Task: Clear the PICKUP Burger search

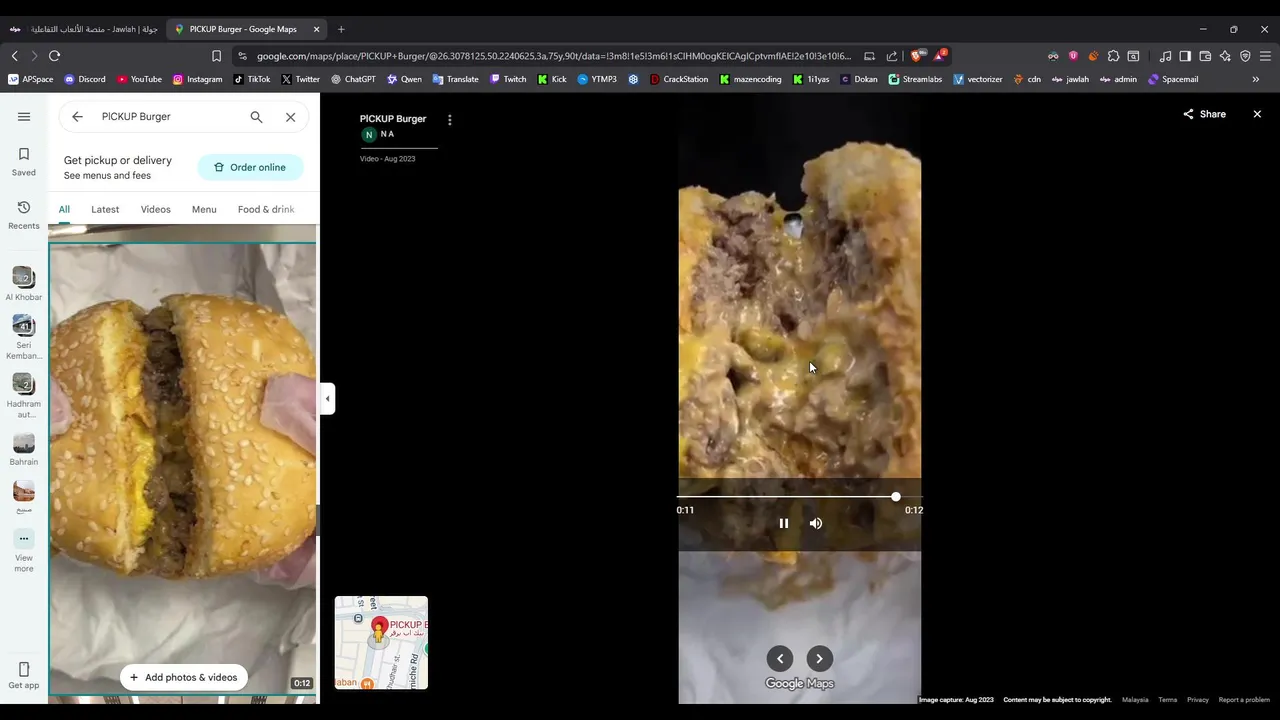Action: tap(290, 117)
